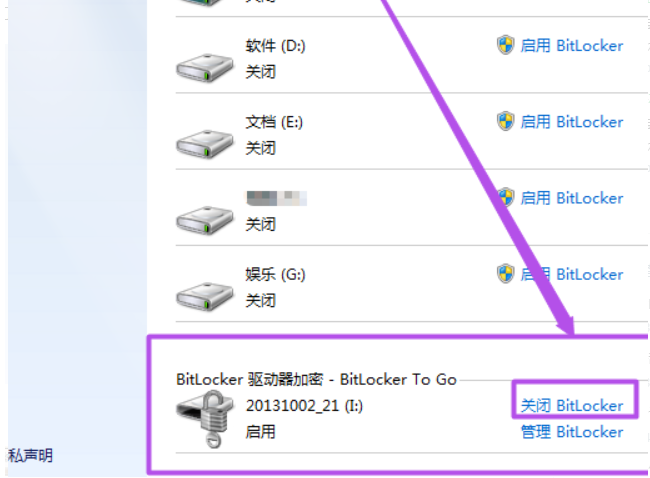Click the shield icon for drive D:
This screenshot has width=650, height=478.
(x=505, y=45)
